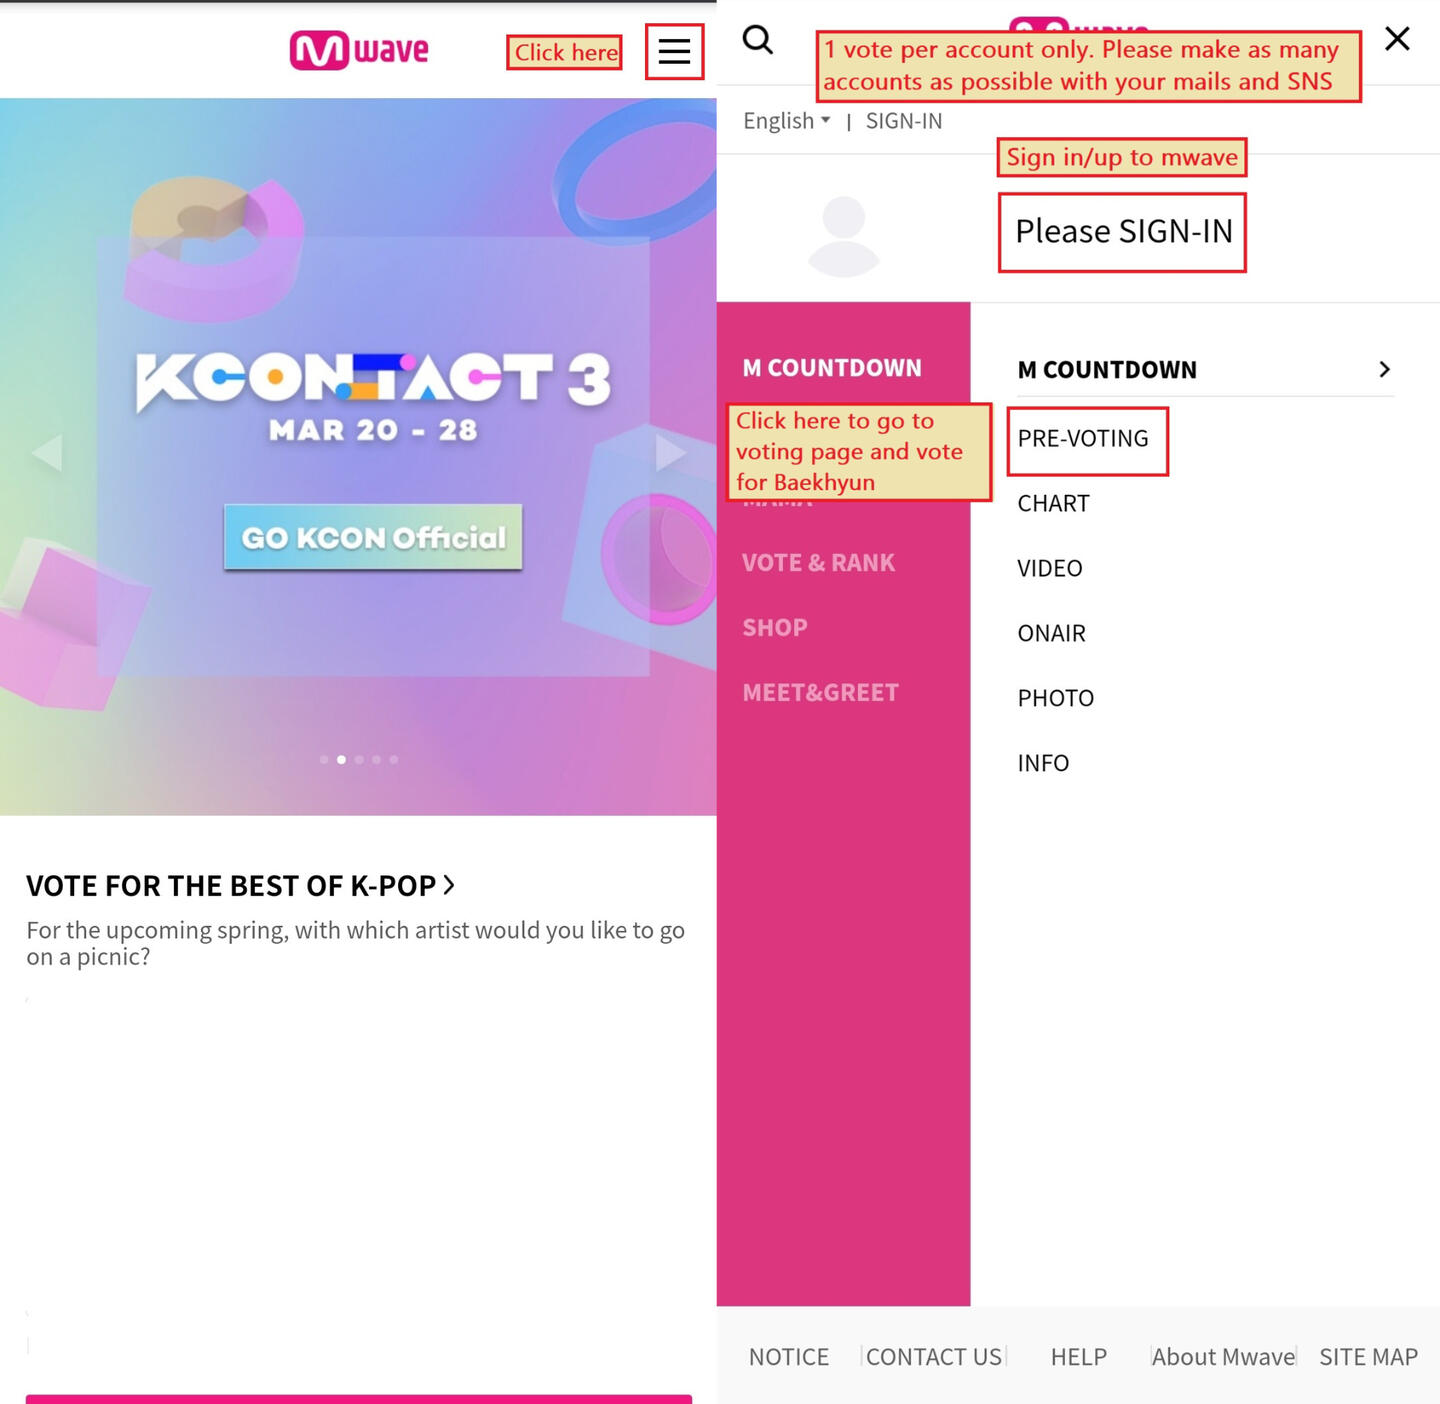Select VOTE & RANK in the sidebar
This screenshot has height=1404, width=1440.
click(818, 563)
